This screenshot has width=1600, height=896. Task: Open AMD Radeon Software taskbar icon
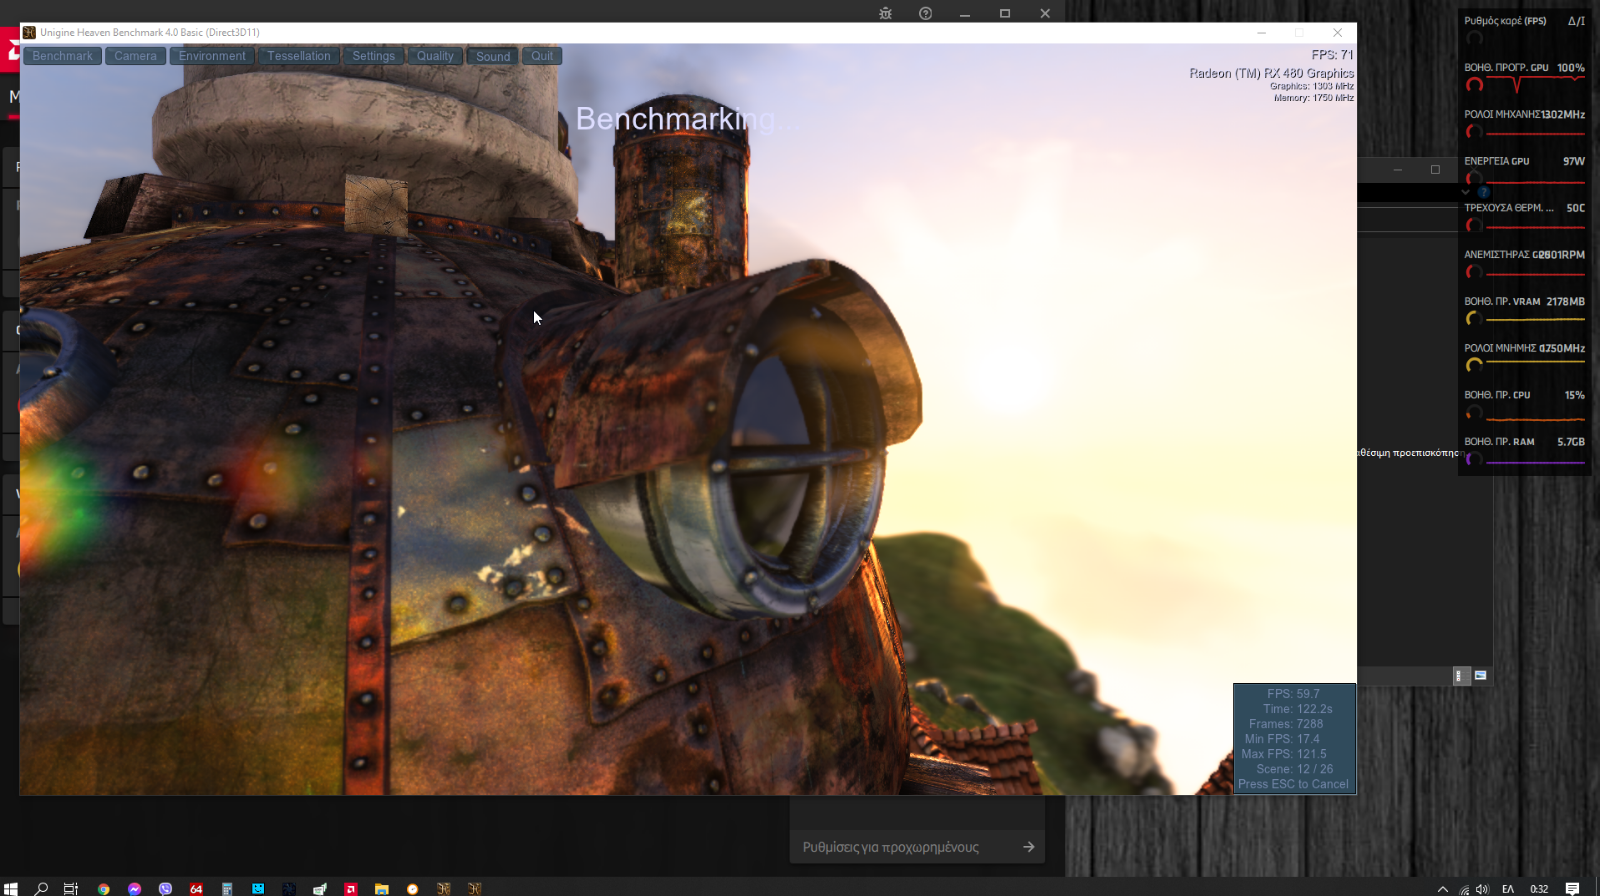coord(350,888)
